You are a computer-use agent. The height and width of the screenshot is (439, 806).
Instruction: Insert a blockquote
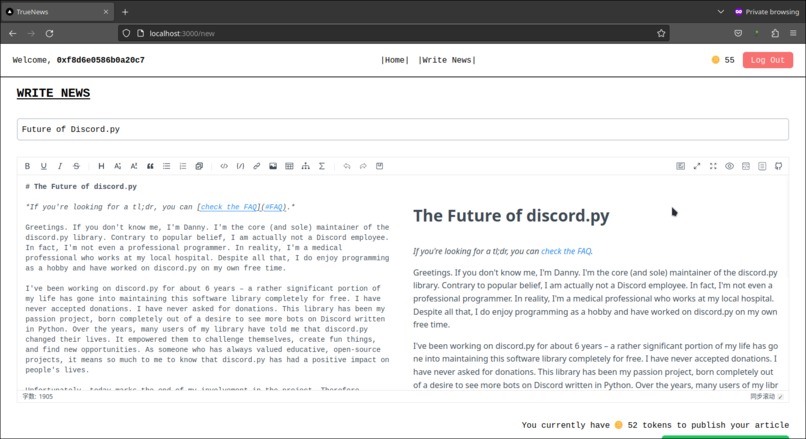[x=150, y=166]
